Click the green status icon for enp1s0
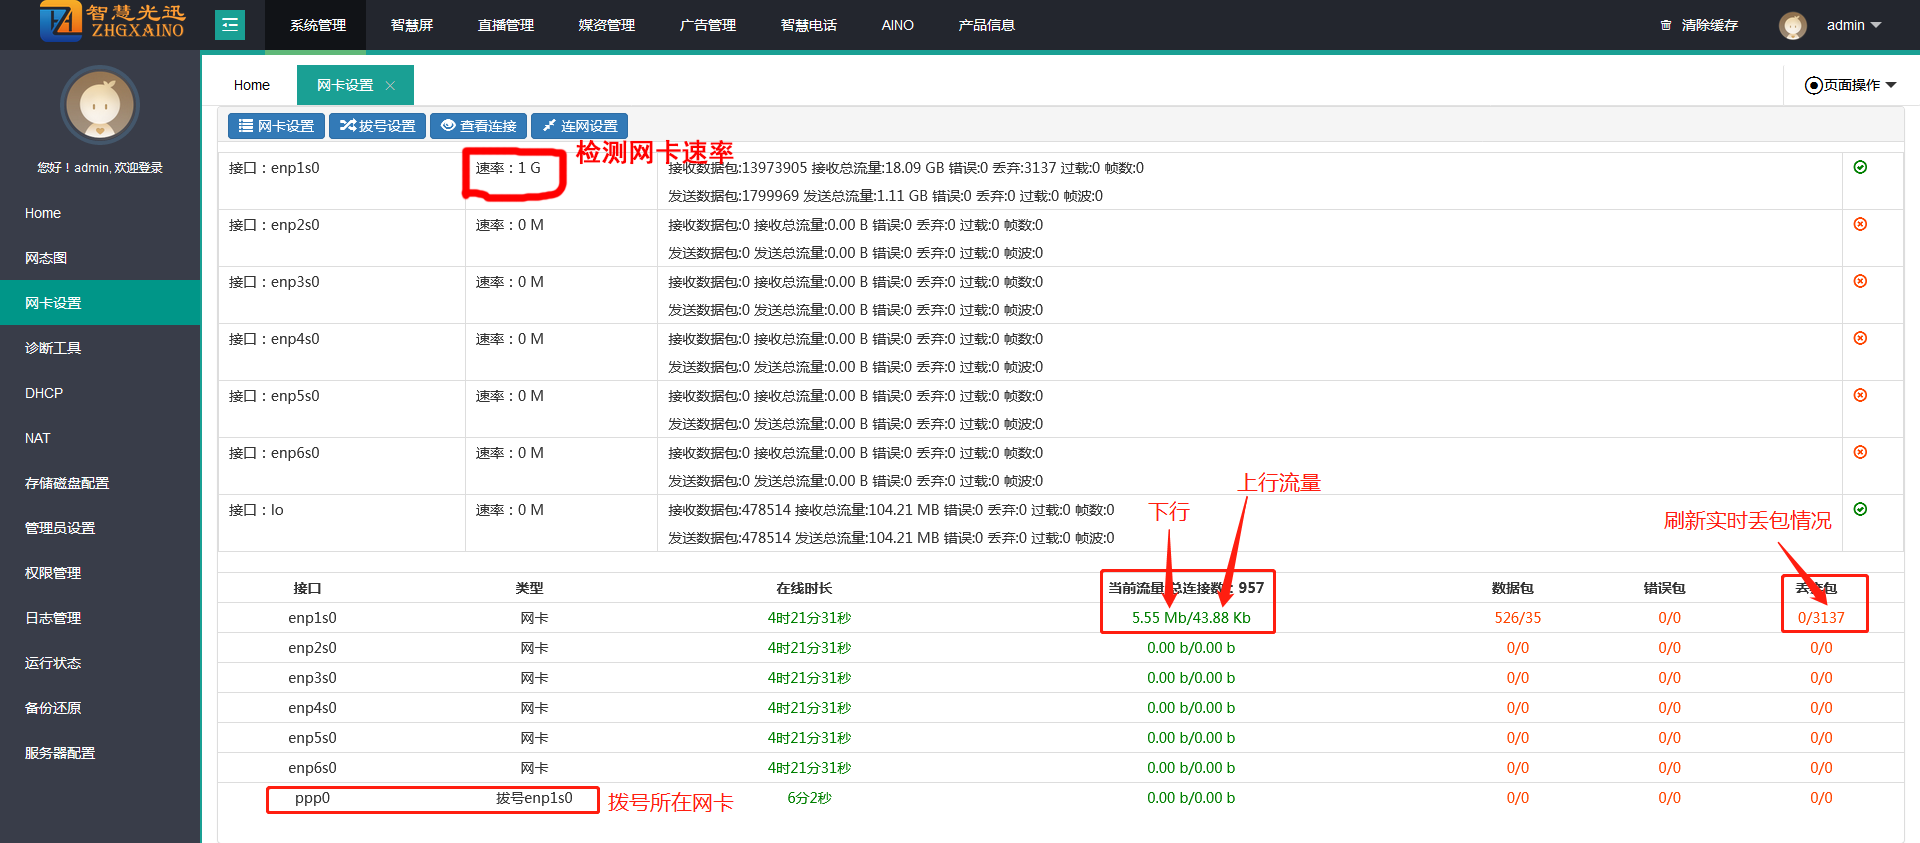The height and width of the screenshot is (843, 1920). coord(1860,167)
